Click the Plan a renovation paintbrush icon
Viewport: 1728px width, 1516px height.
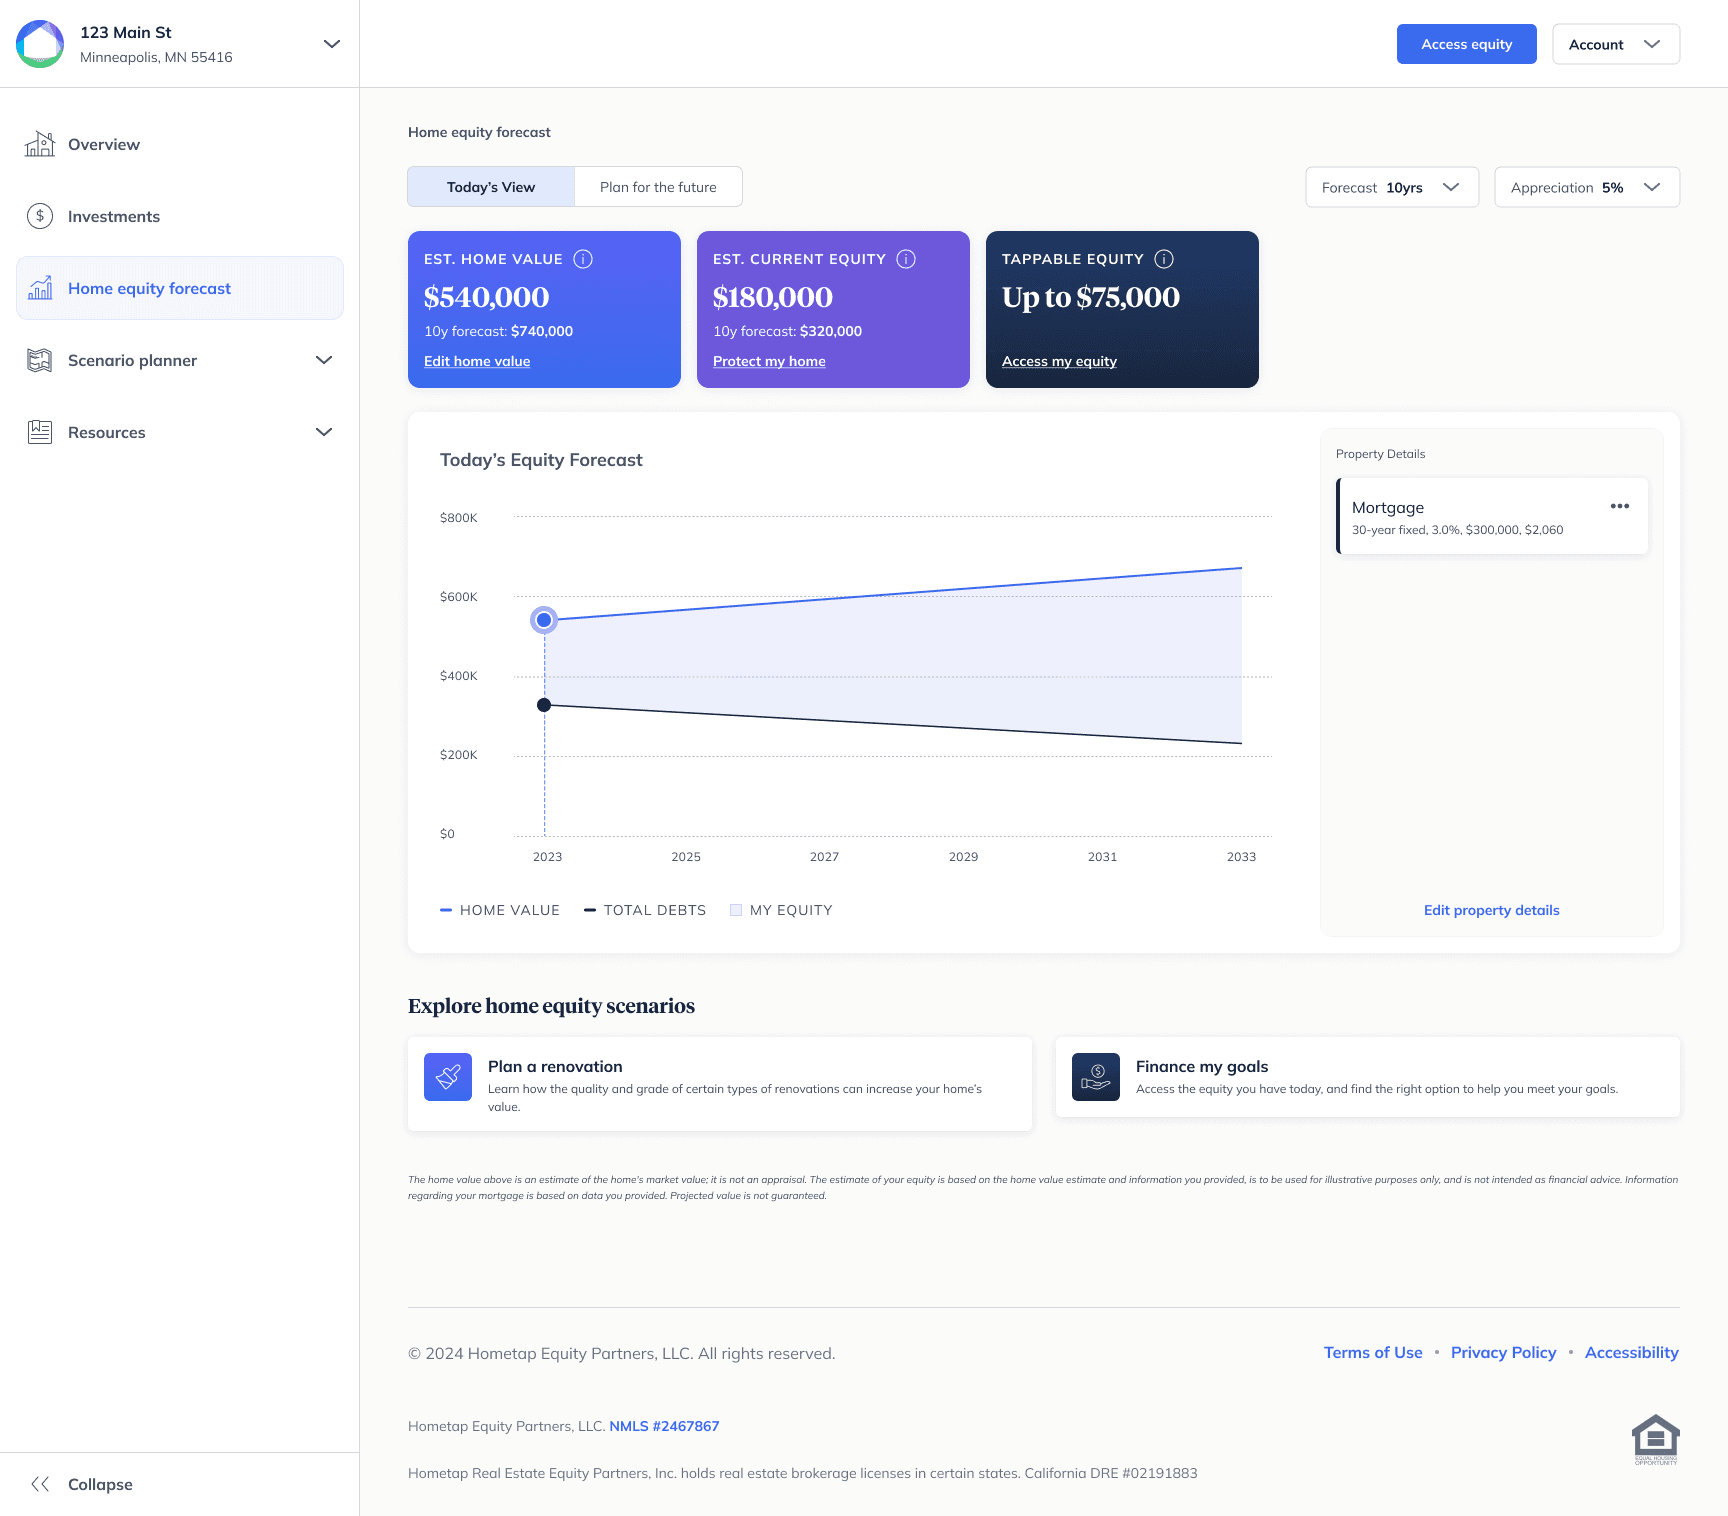point(448,1077)
